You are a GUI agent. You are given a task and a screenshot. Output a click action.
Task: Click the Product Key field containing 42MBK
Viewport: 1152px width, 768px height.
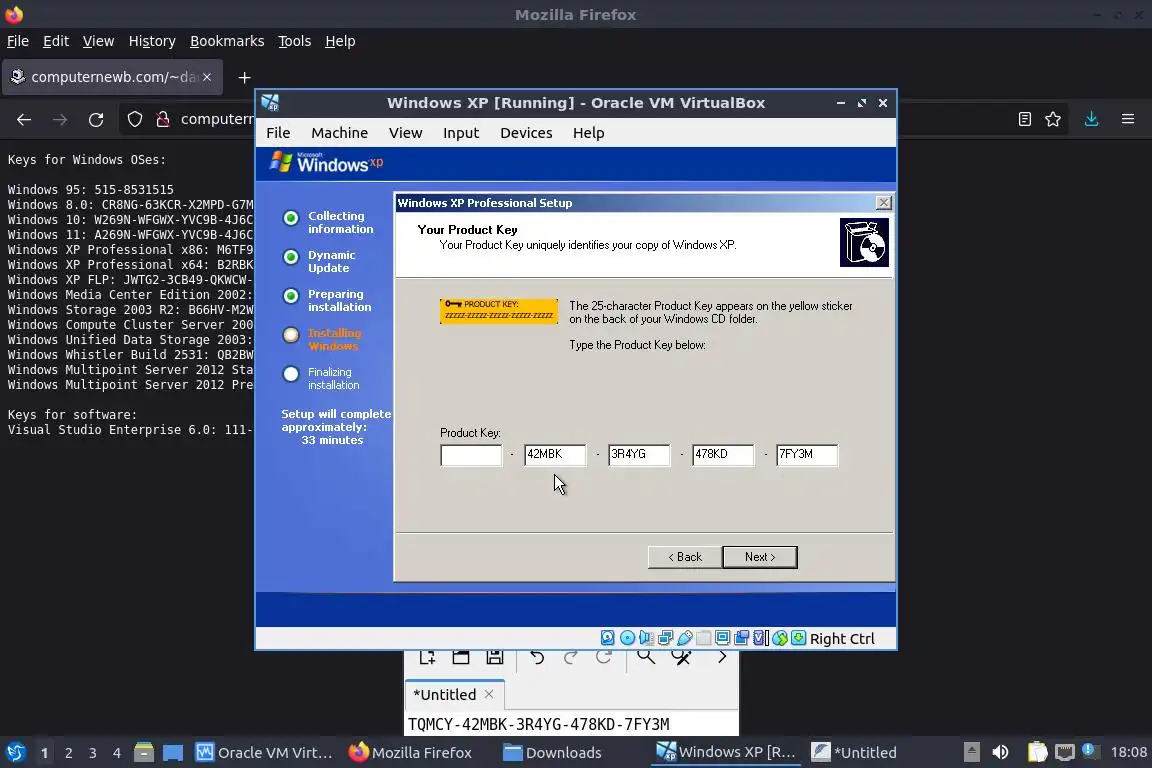(x=555, y=455)
